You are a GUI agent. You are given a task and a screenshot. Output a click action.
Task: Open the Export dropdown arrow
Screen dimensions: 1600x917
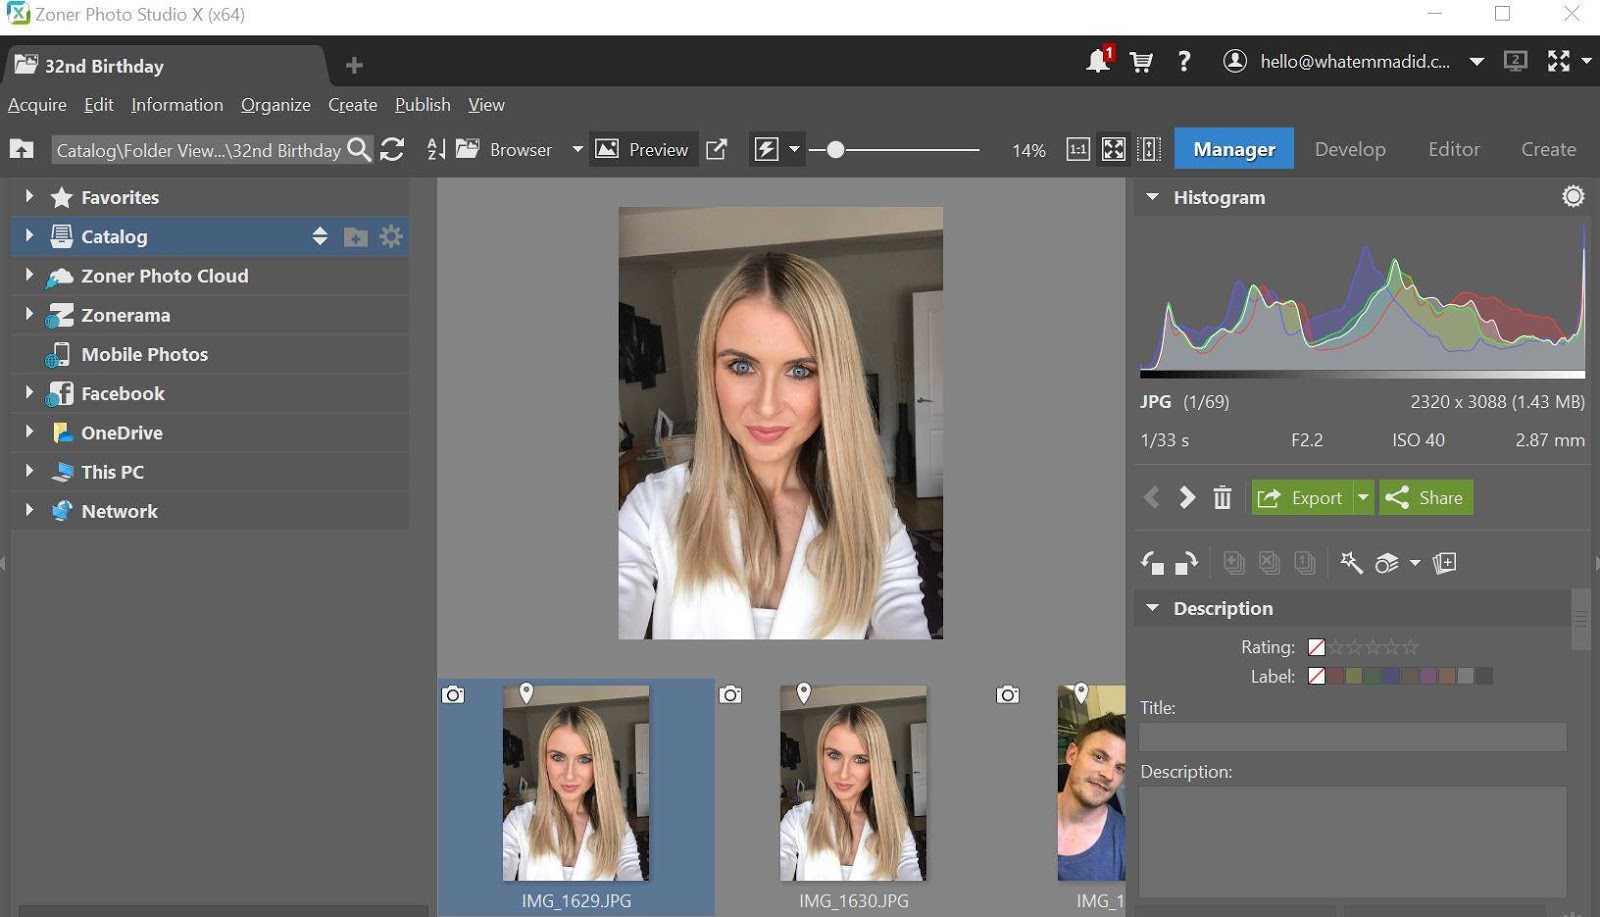[x=1363, y=498]
